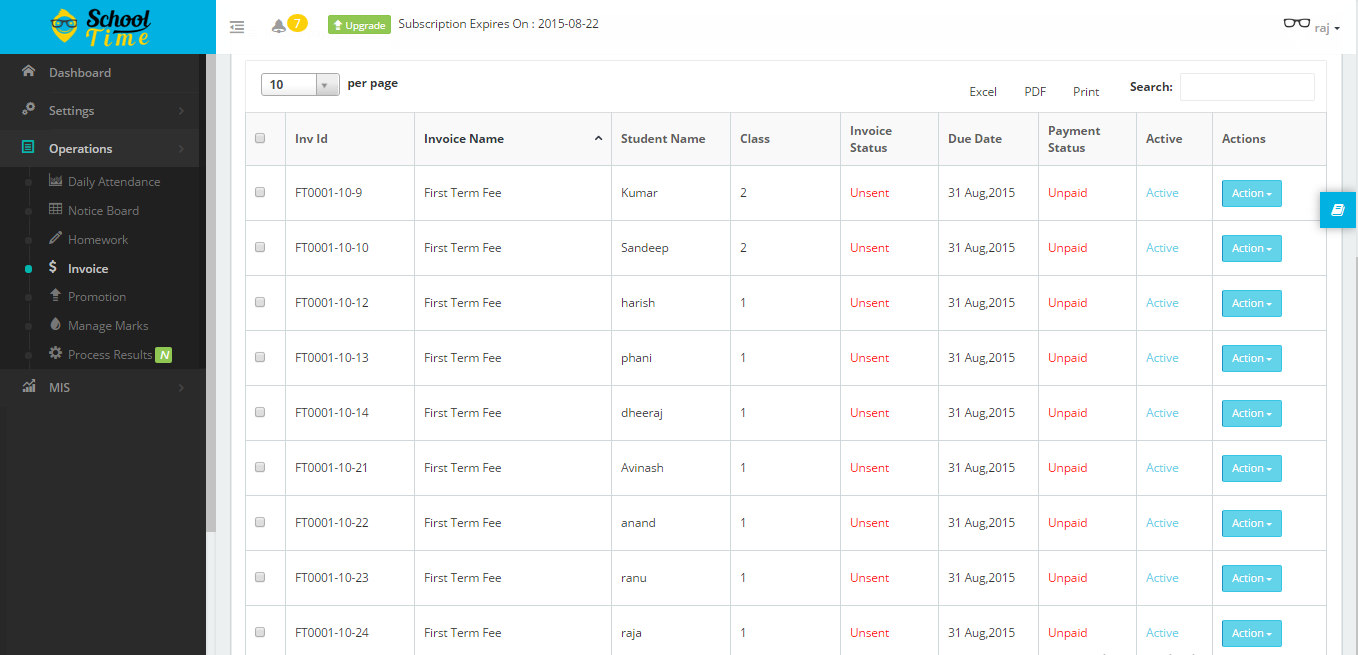Image resolution: width=1358 pixels, height=655 pixels.
Task: Click the green N badge on Process Results
Action: pos(164,355)
